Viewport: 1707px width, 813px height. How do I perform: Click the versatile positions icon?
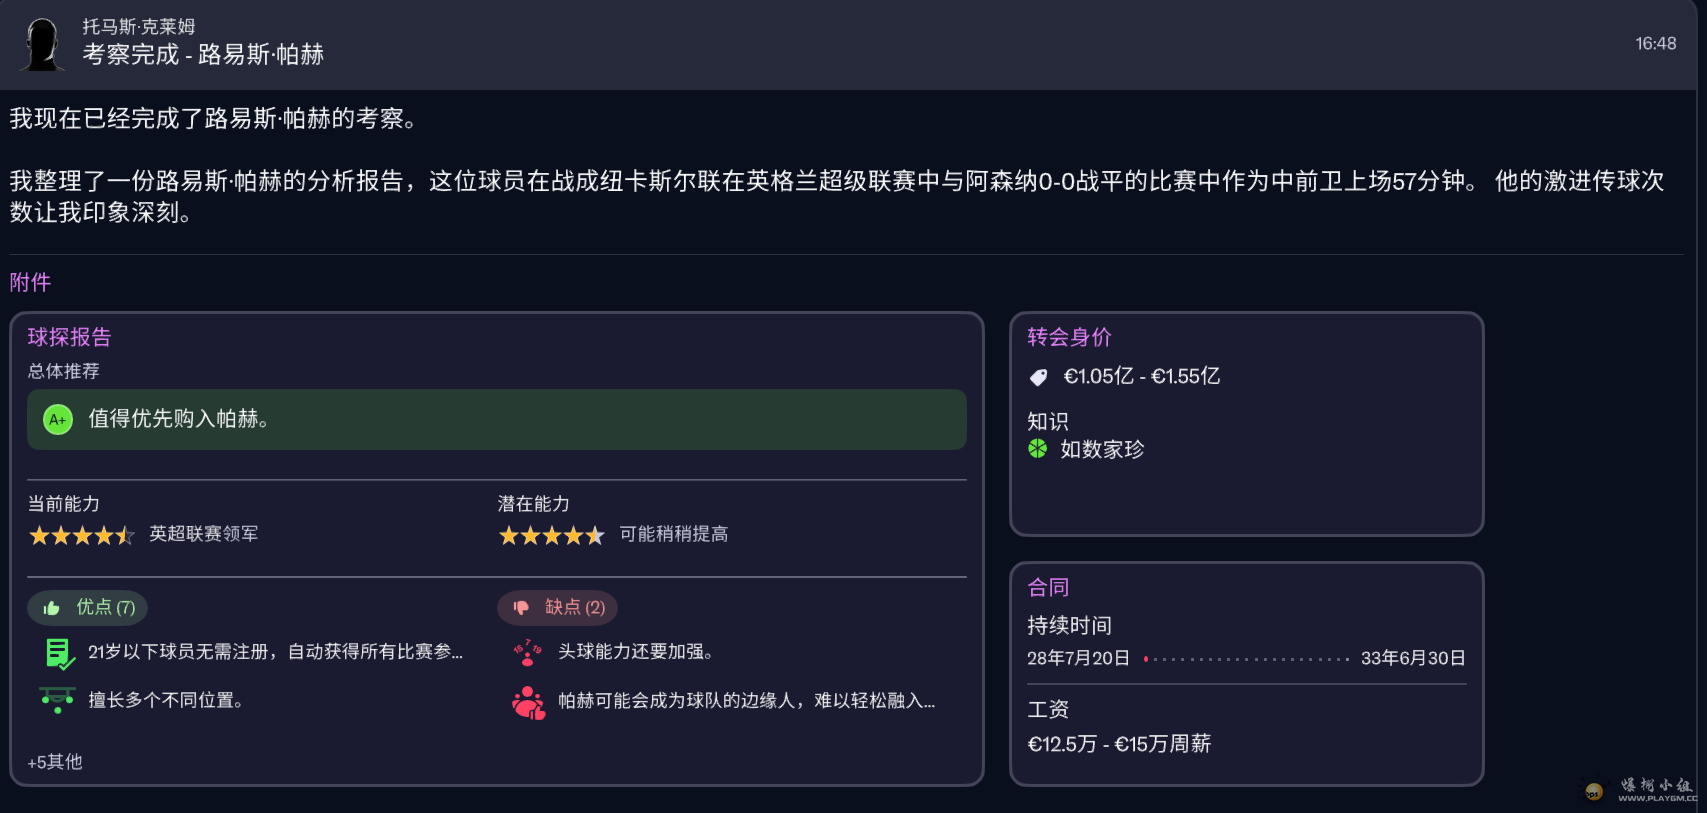(58, 700)
